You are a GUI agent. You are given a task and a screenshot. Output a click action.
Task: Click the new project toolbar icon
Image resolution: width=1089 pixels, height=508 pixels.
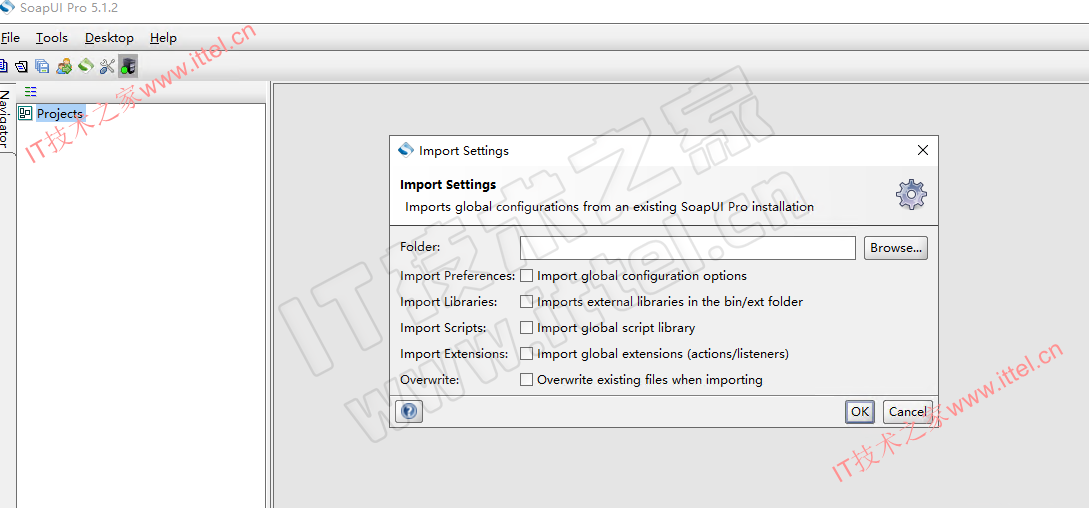pyautogui.click(x=3, y=67)
